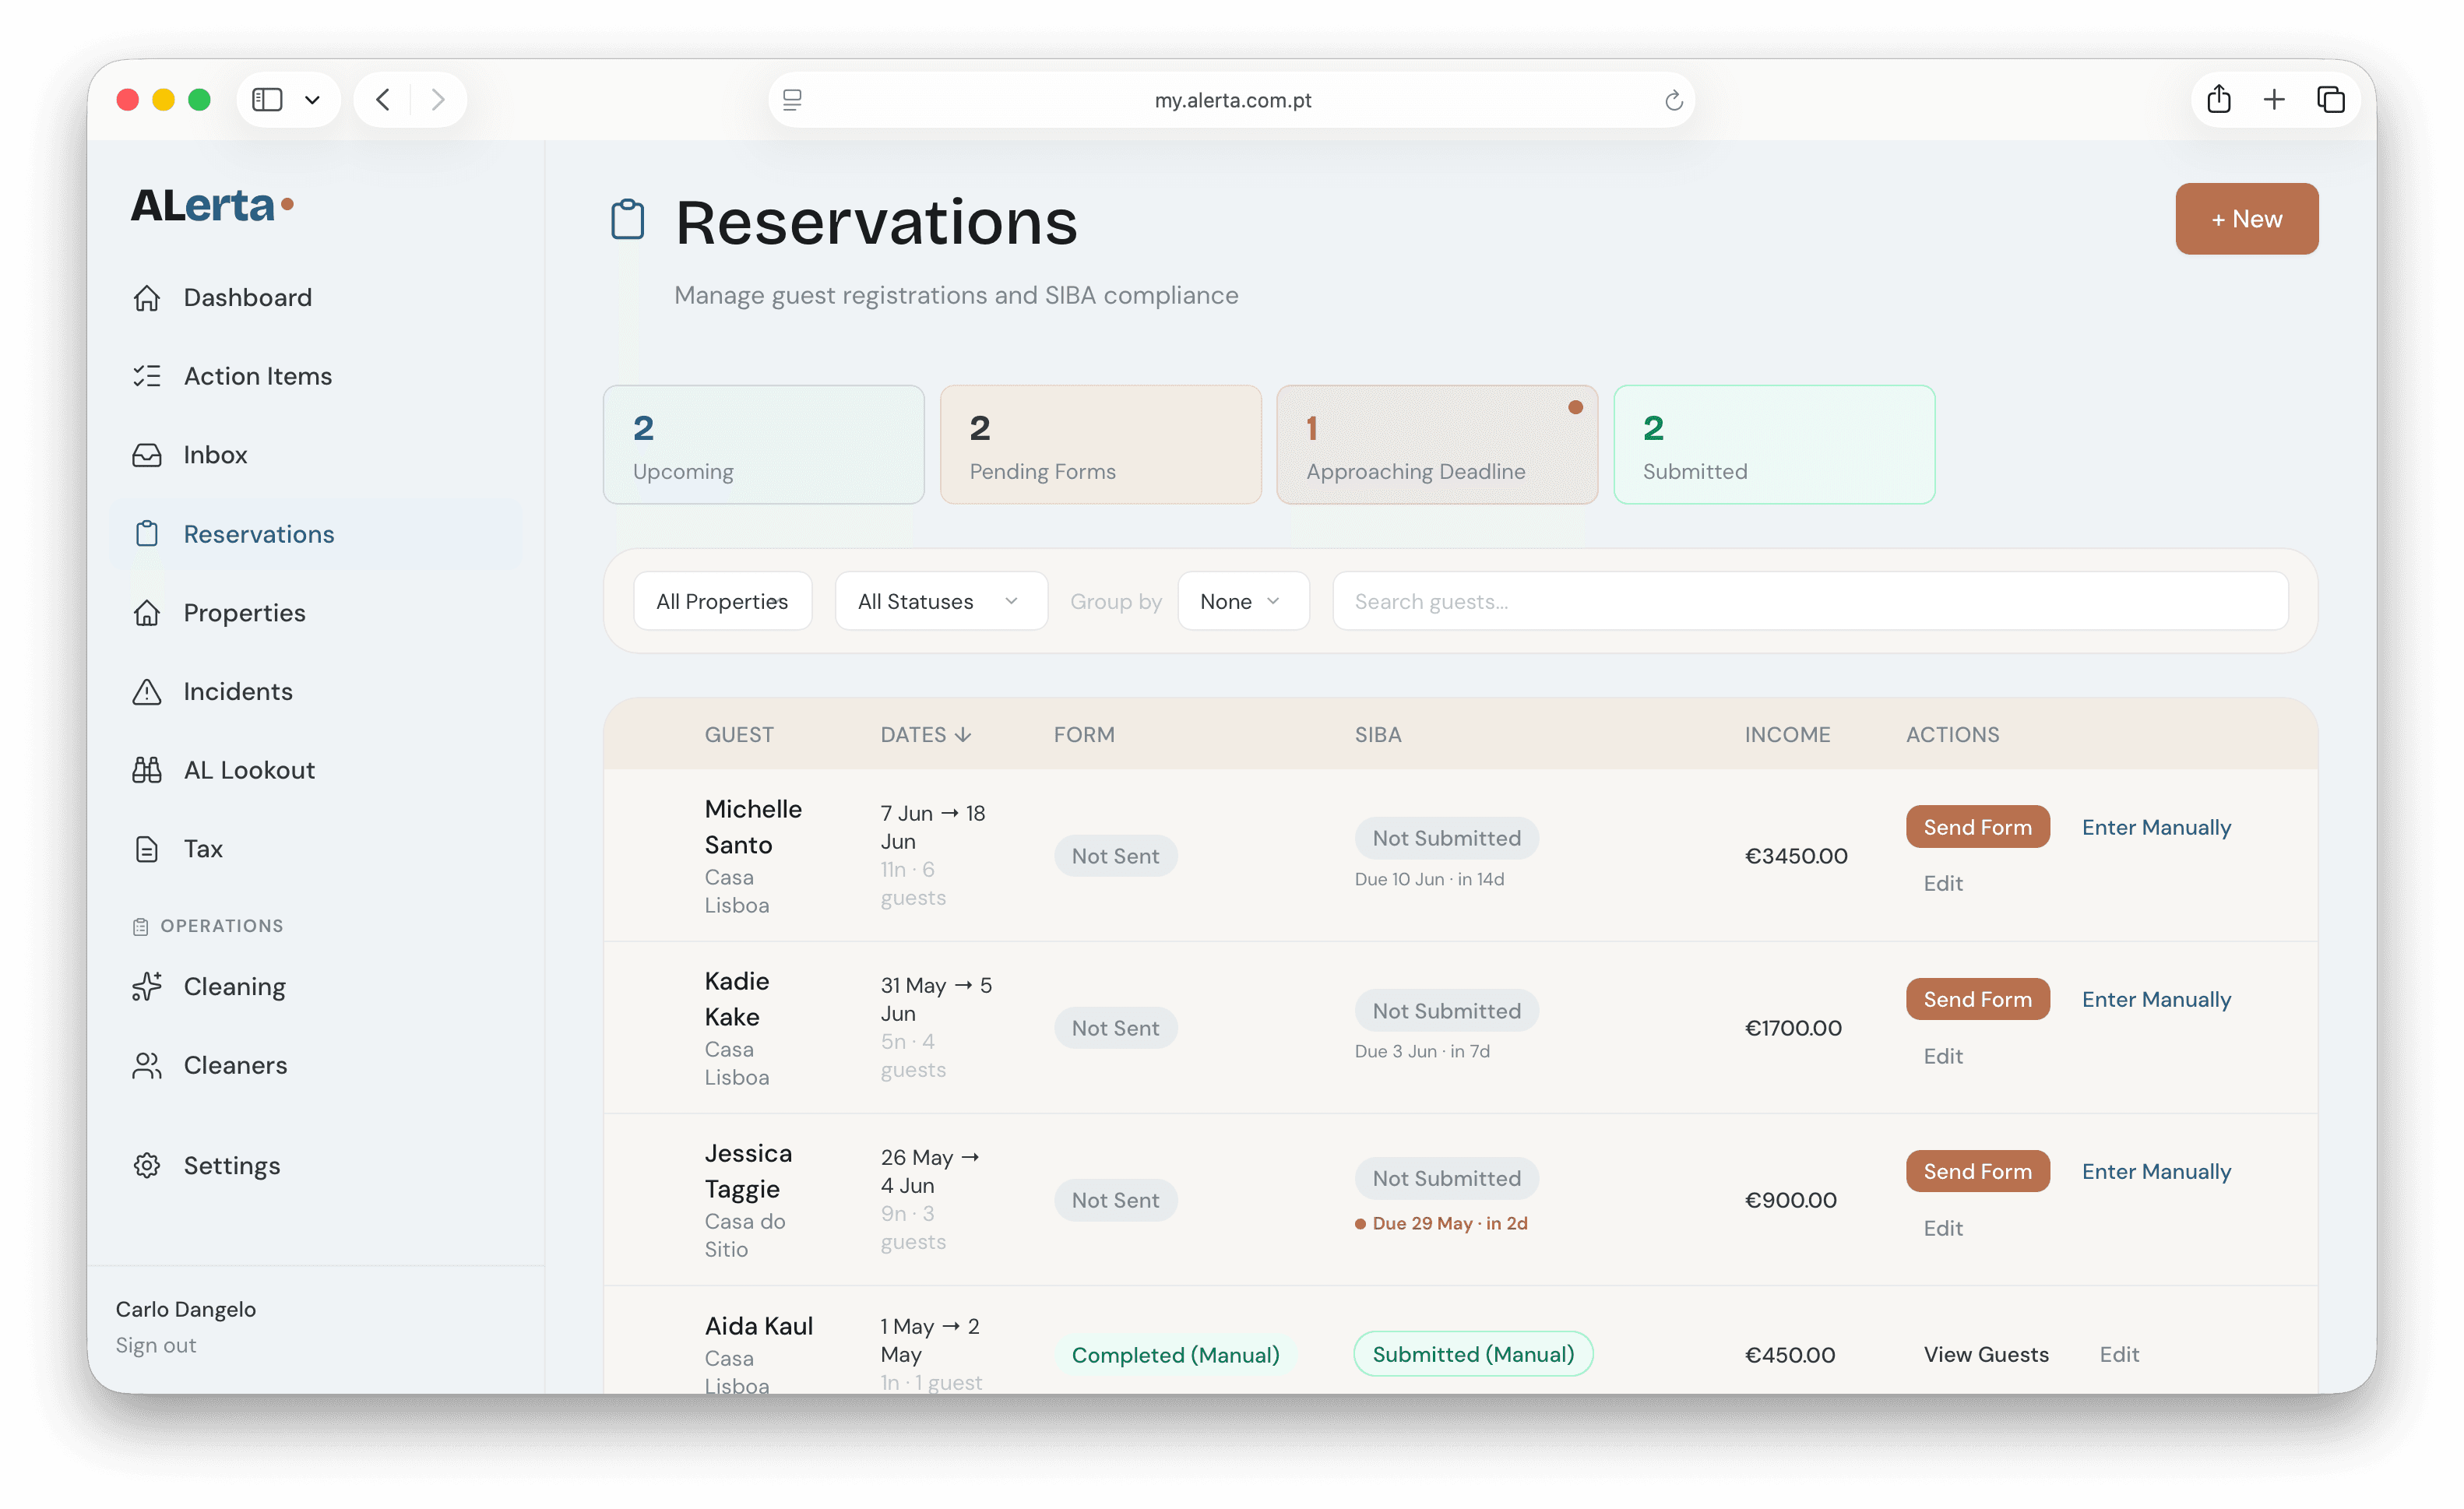The width and height of the screenshot is (2464, 1509).
Task: Open Settings in the sidebar
Action: coord(316,1166)
